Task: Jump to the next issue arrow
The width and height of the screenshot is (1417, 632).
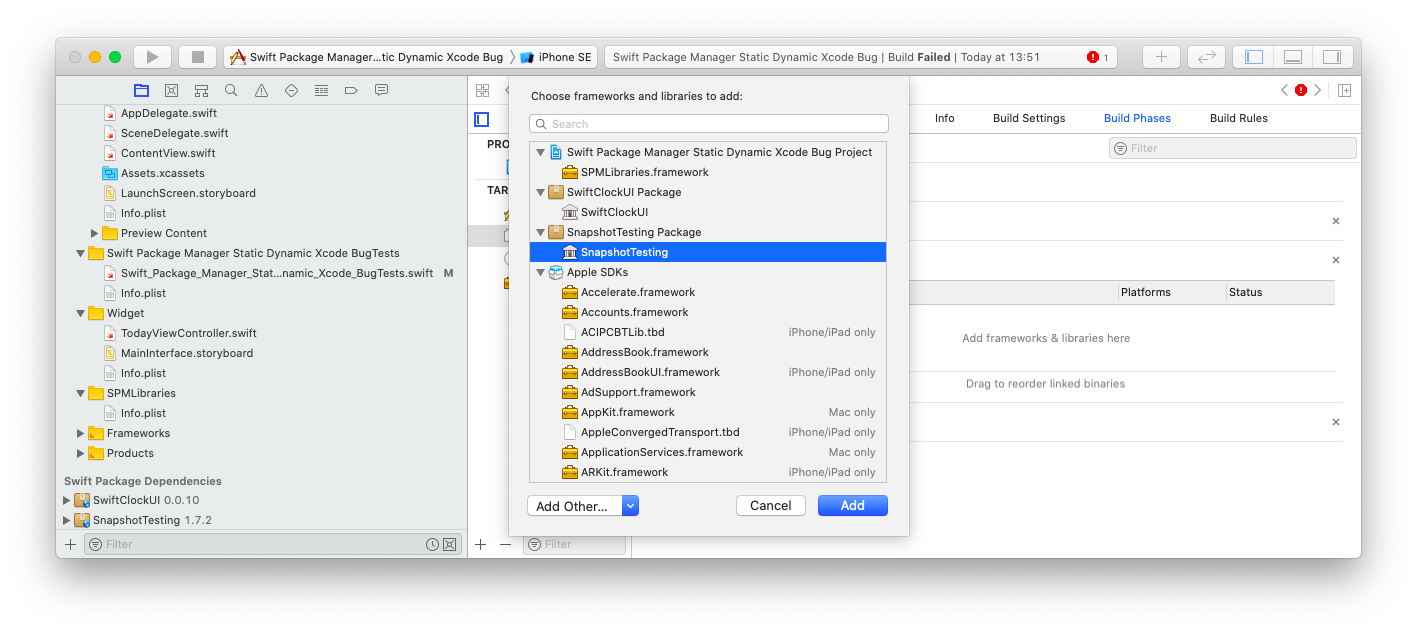Action: coord(1317,90)
